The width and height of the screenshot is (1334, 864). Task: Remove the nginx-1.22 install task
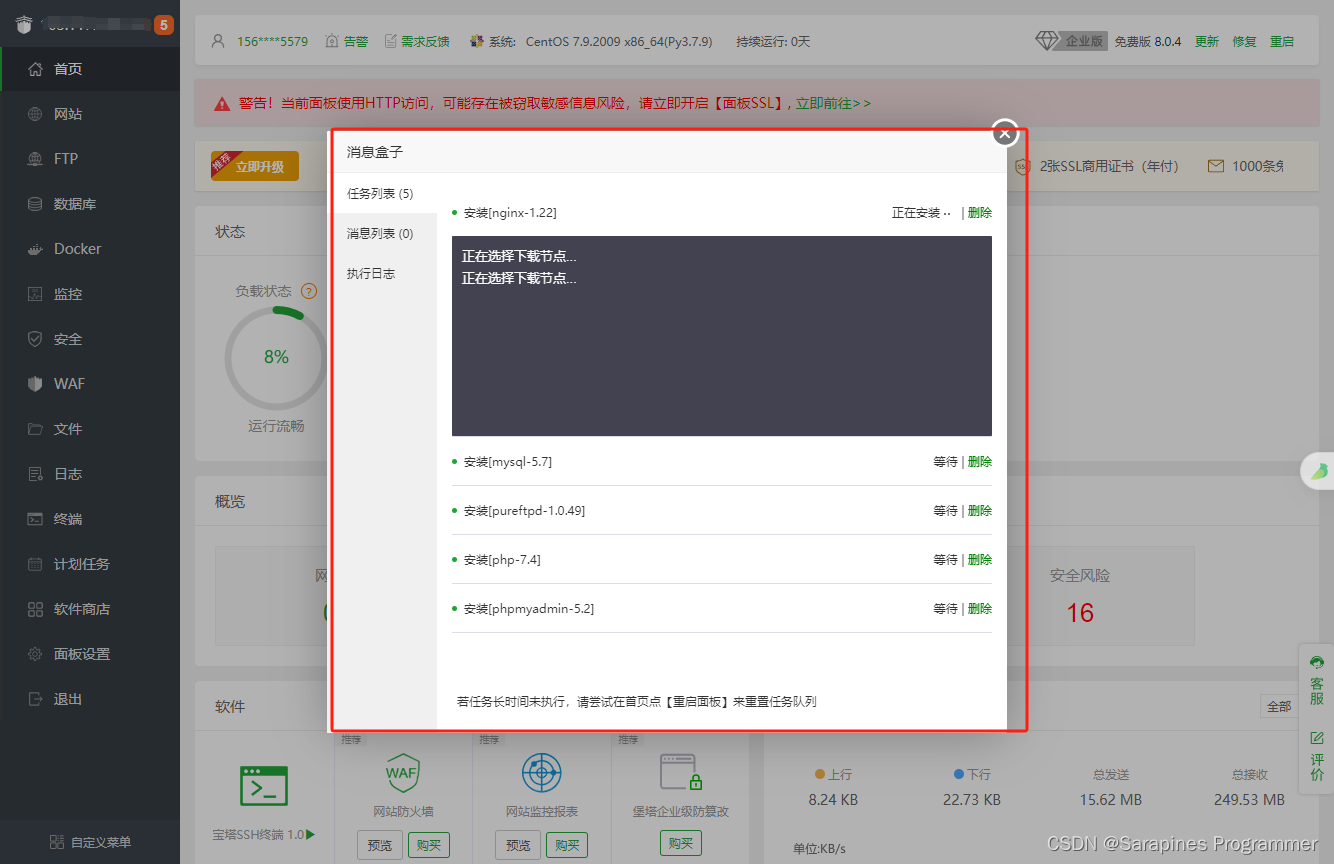(980, 213)
